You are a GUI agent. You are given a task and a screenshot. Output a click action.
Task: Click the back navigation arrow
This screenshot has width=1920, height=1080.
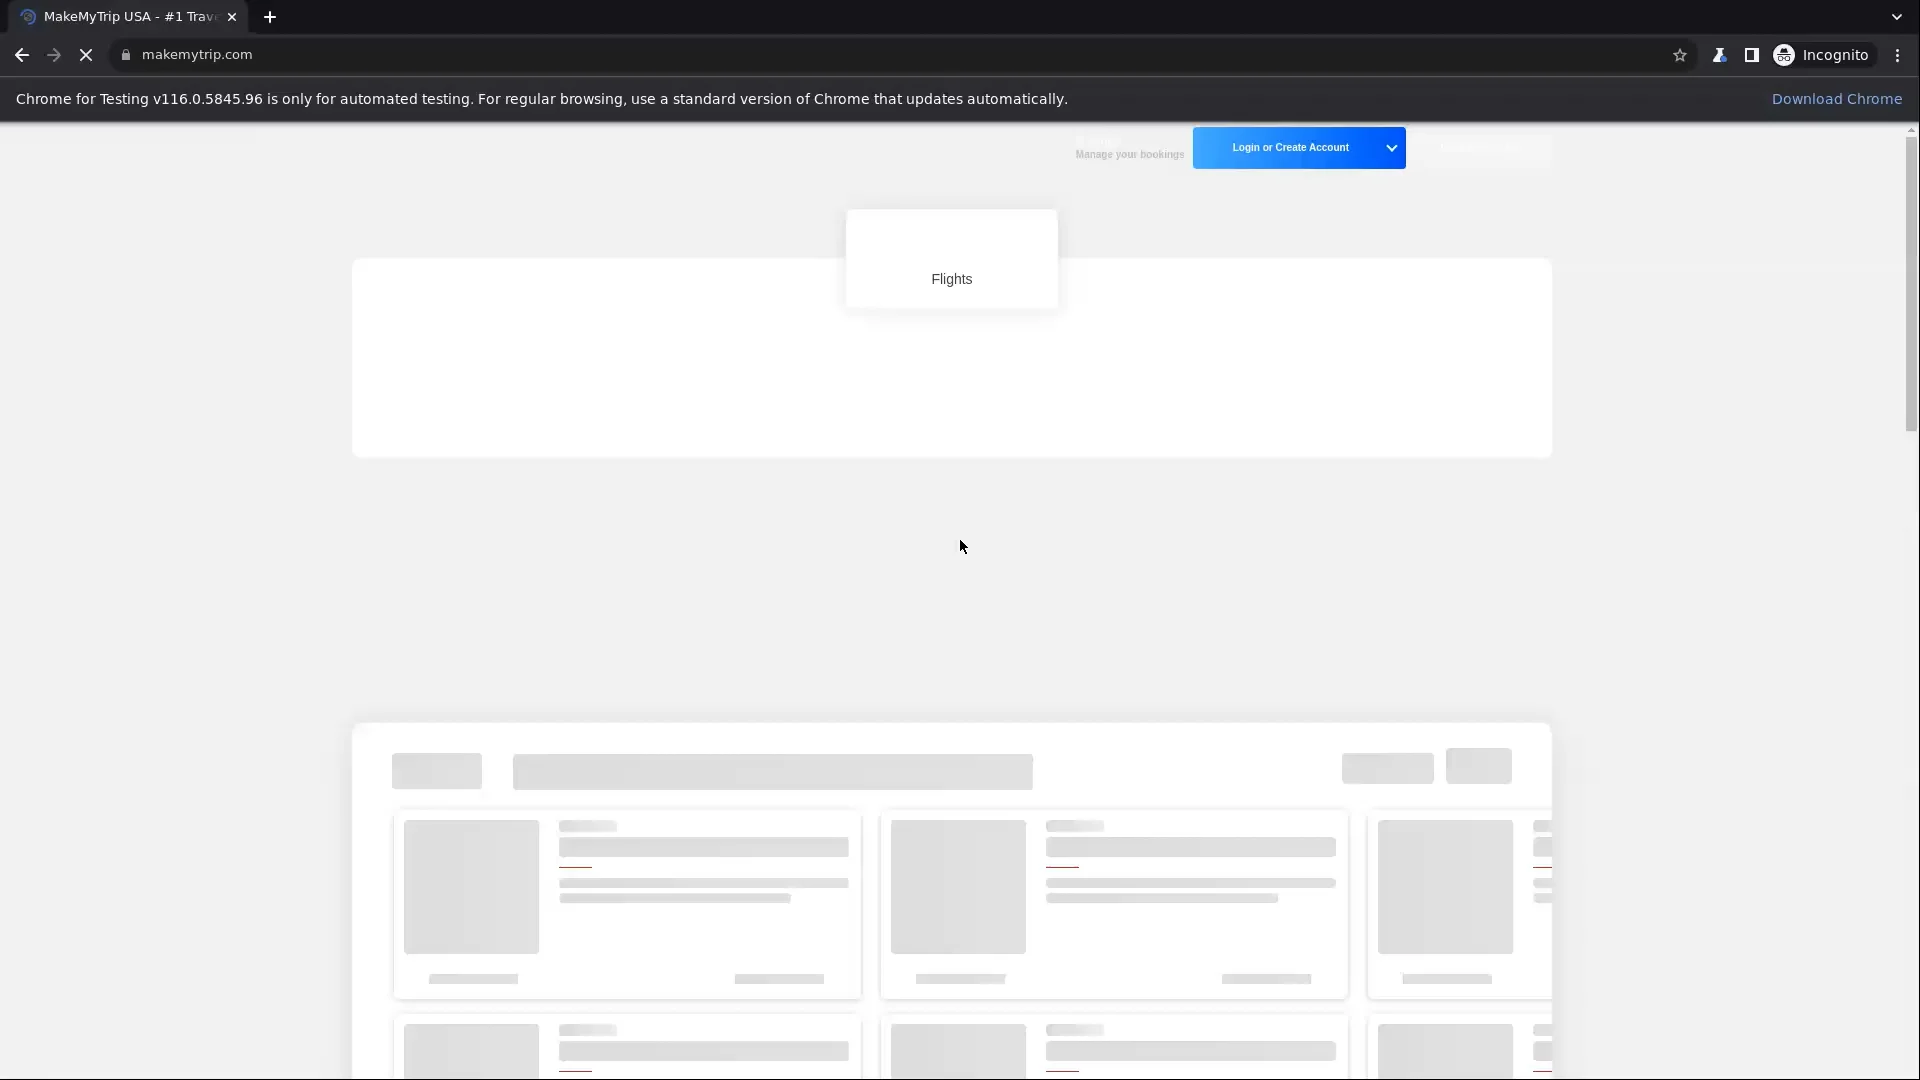pyautogui.click(x=21, y=55)
